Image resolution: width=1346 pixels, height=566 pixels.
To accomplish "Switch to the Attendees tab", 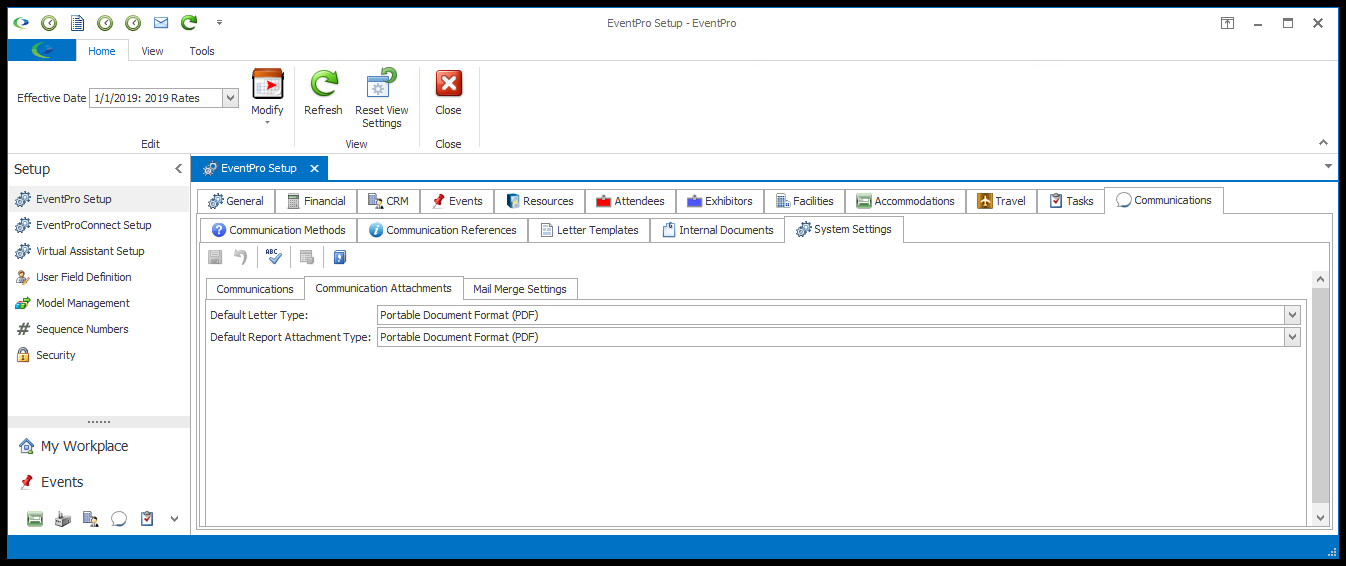I will pyautogui.click(x=630, y=201).
